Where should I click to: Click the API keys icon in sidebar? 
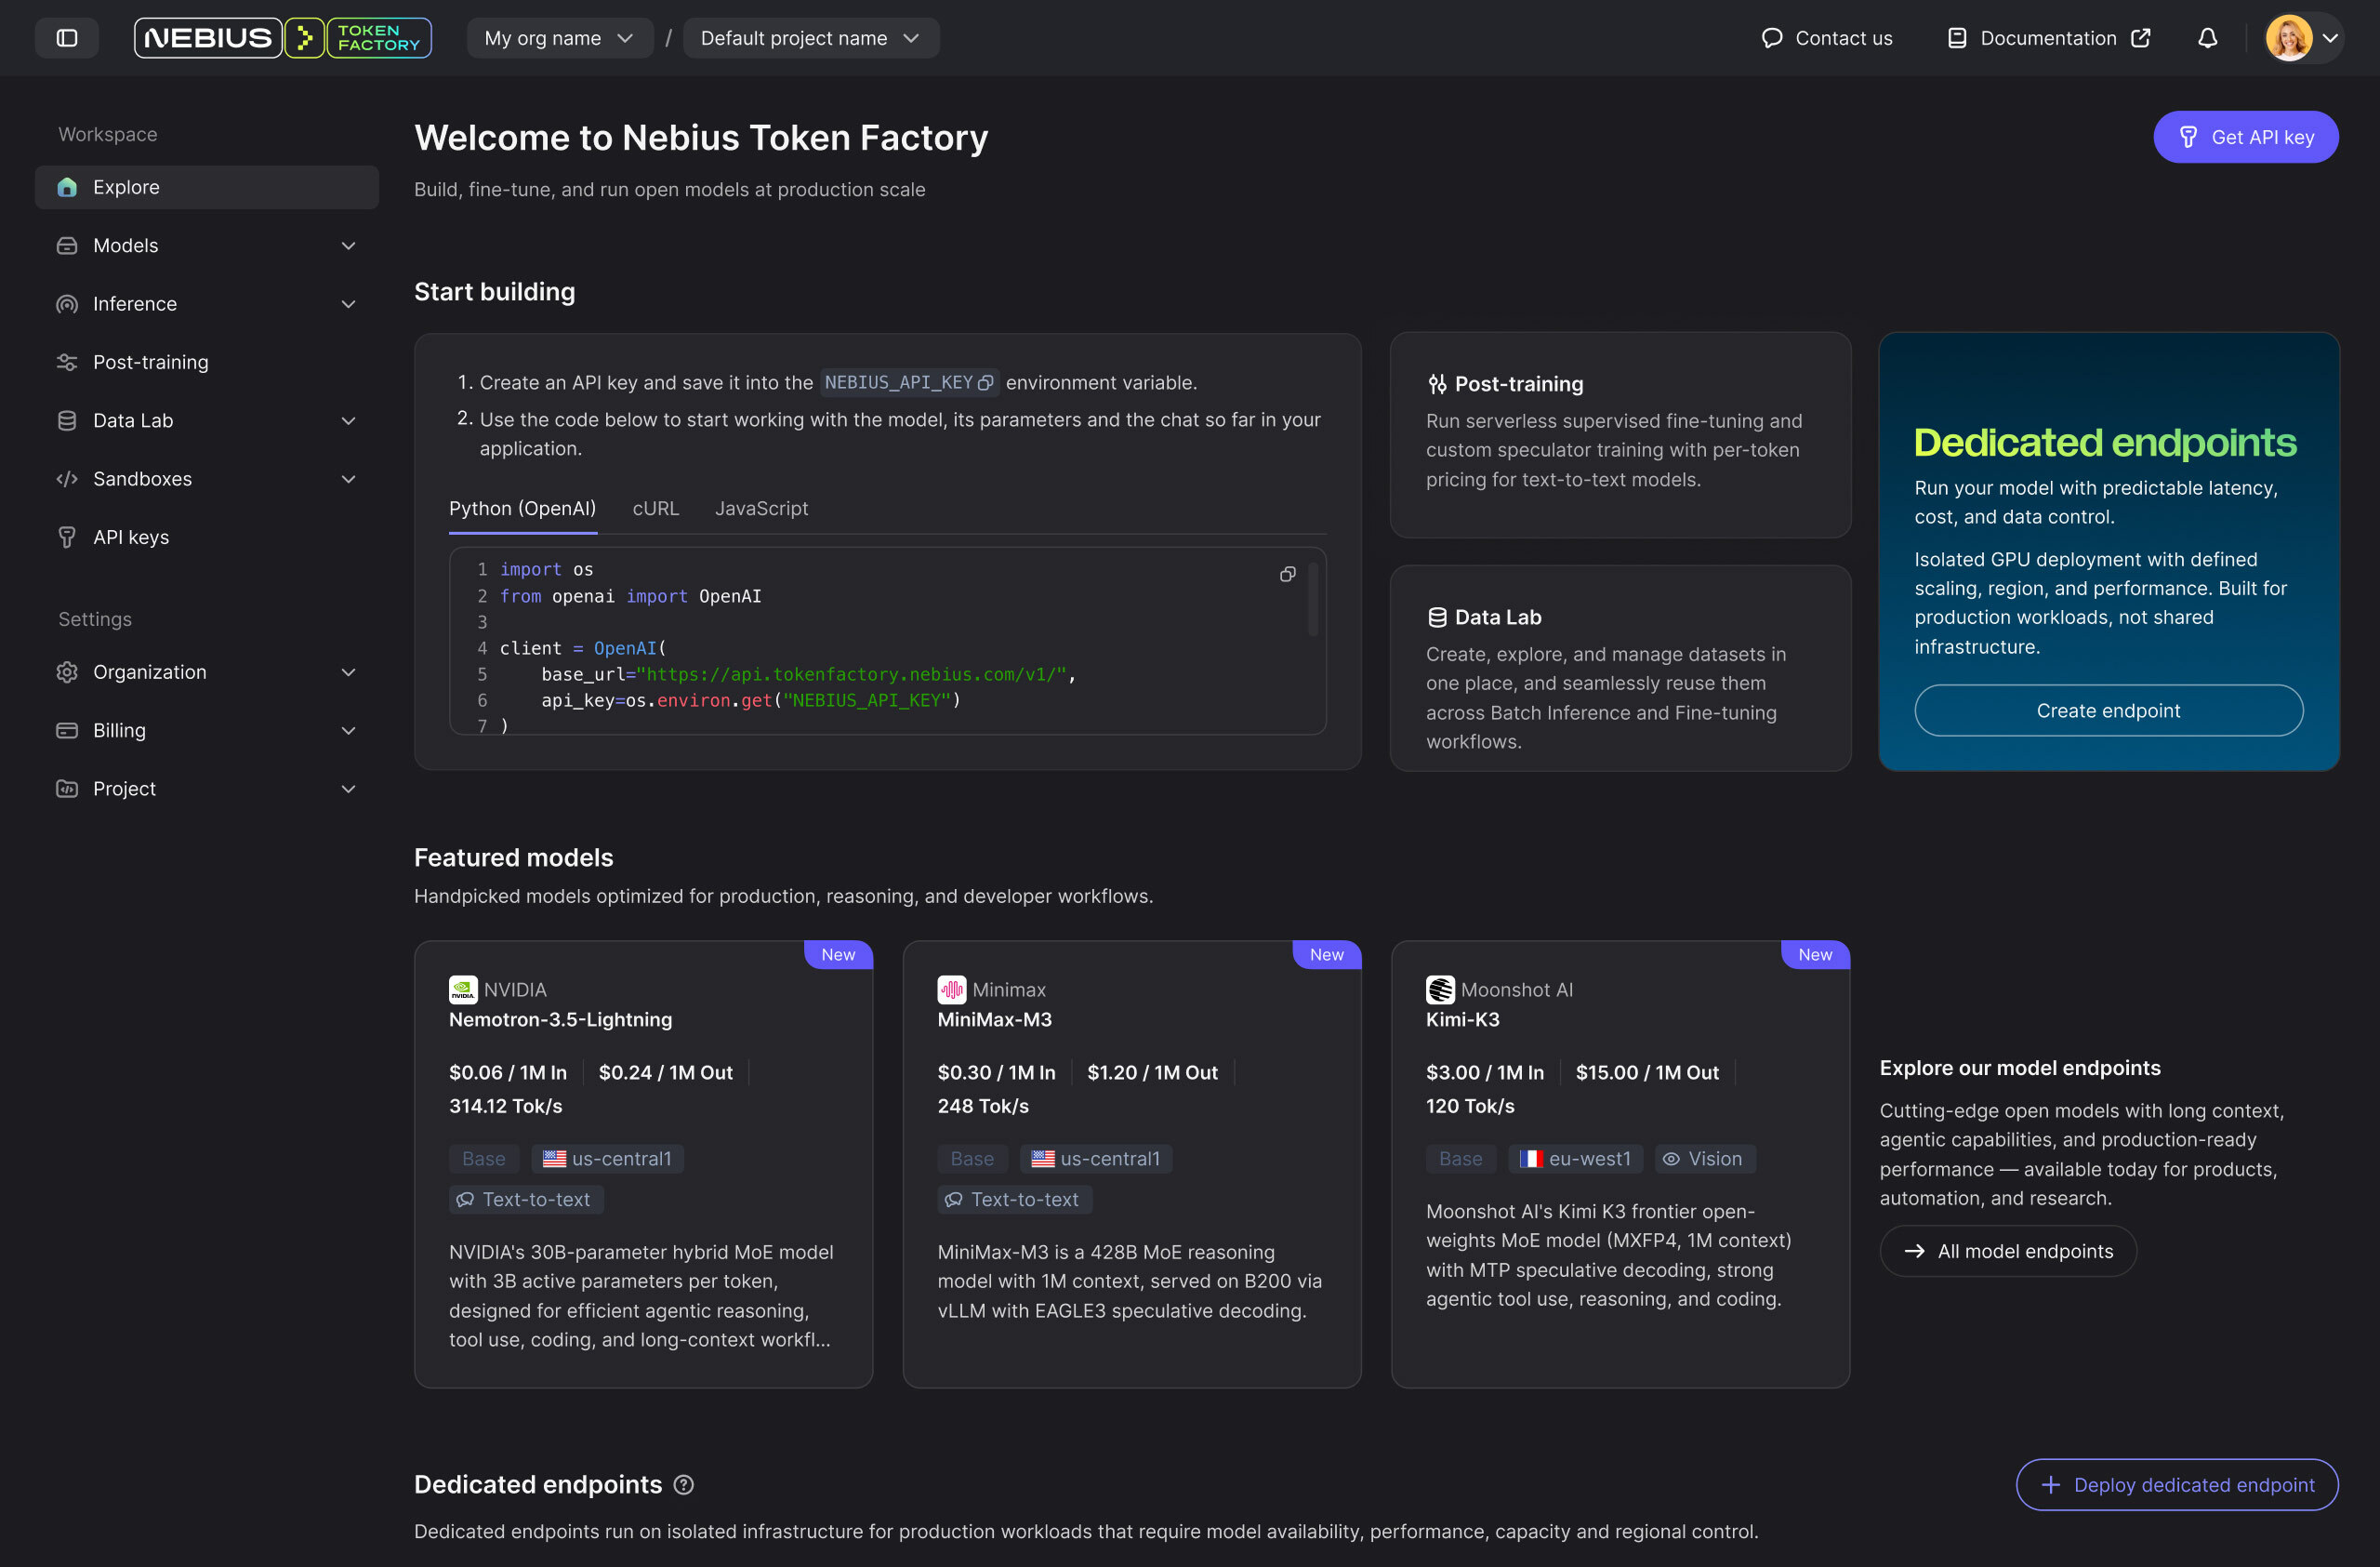[67, 537]
